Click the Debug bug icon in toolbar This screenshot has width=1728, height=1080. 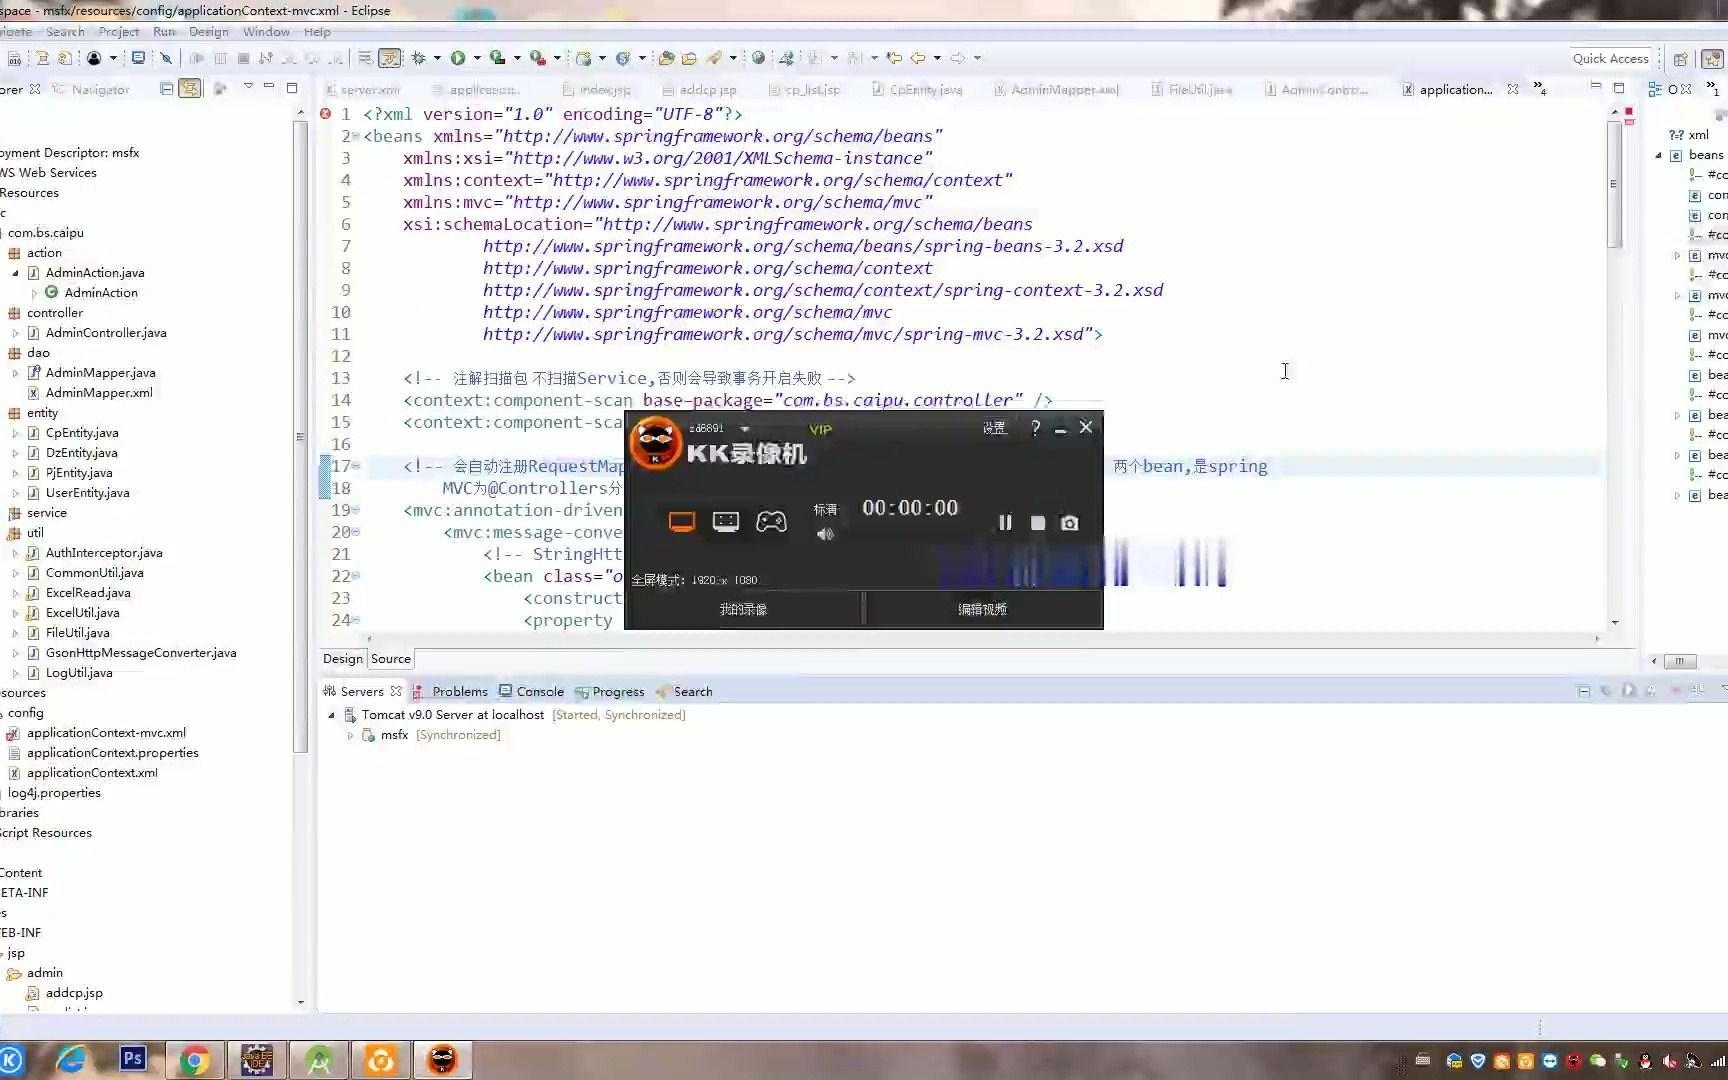[419, 58]
